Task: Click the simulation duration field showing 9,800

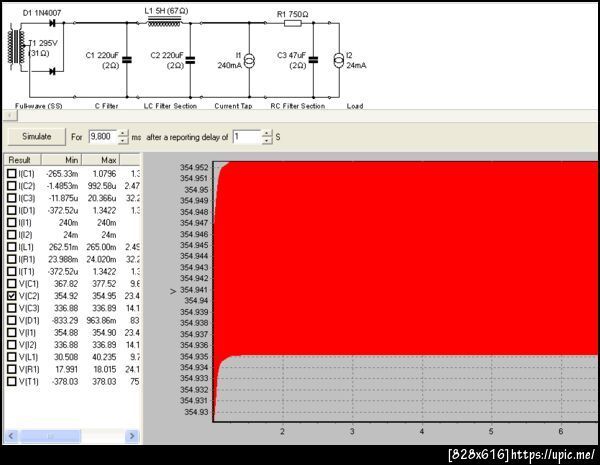Action: pos(103,137)
